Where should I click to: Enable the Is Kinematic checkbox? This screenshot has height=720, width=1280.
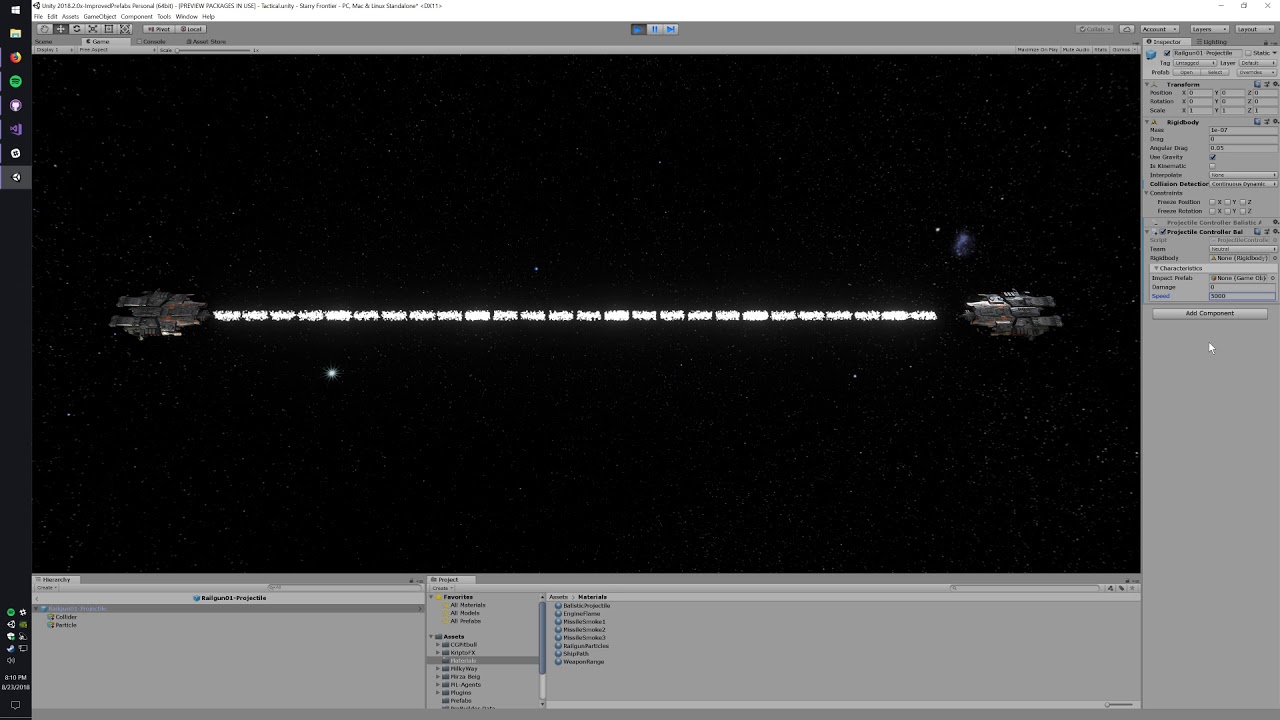point(1213,166)
